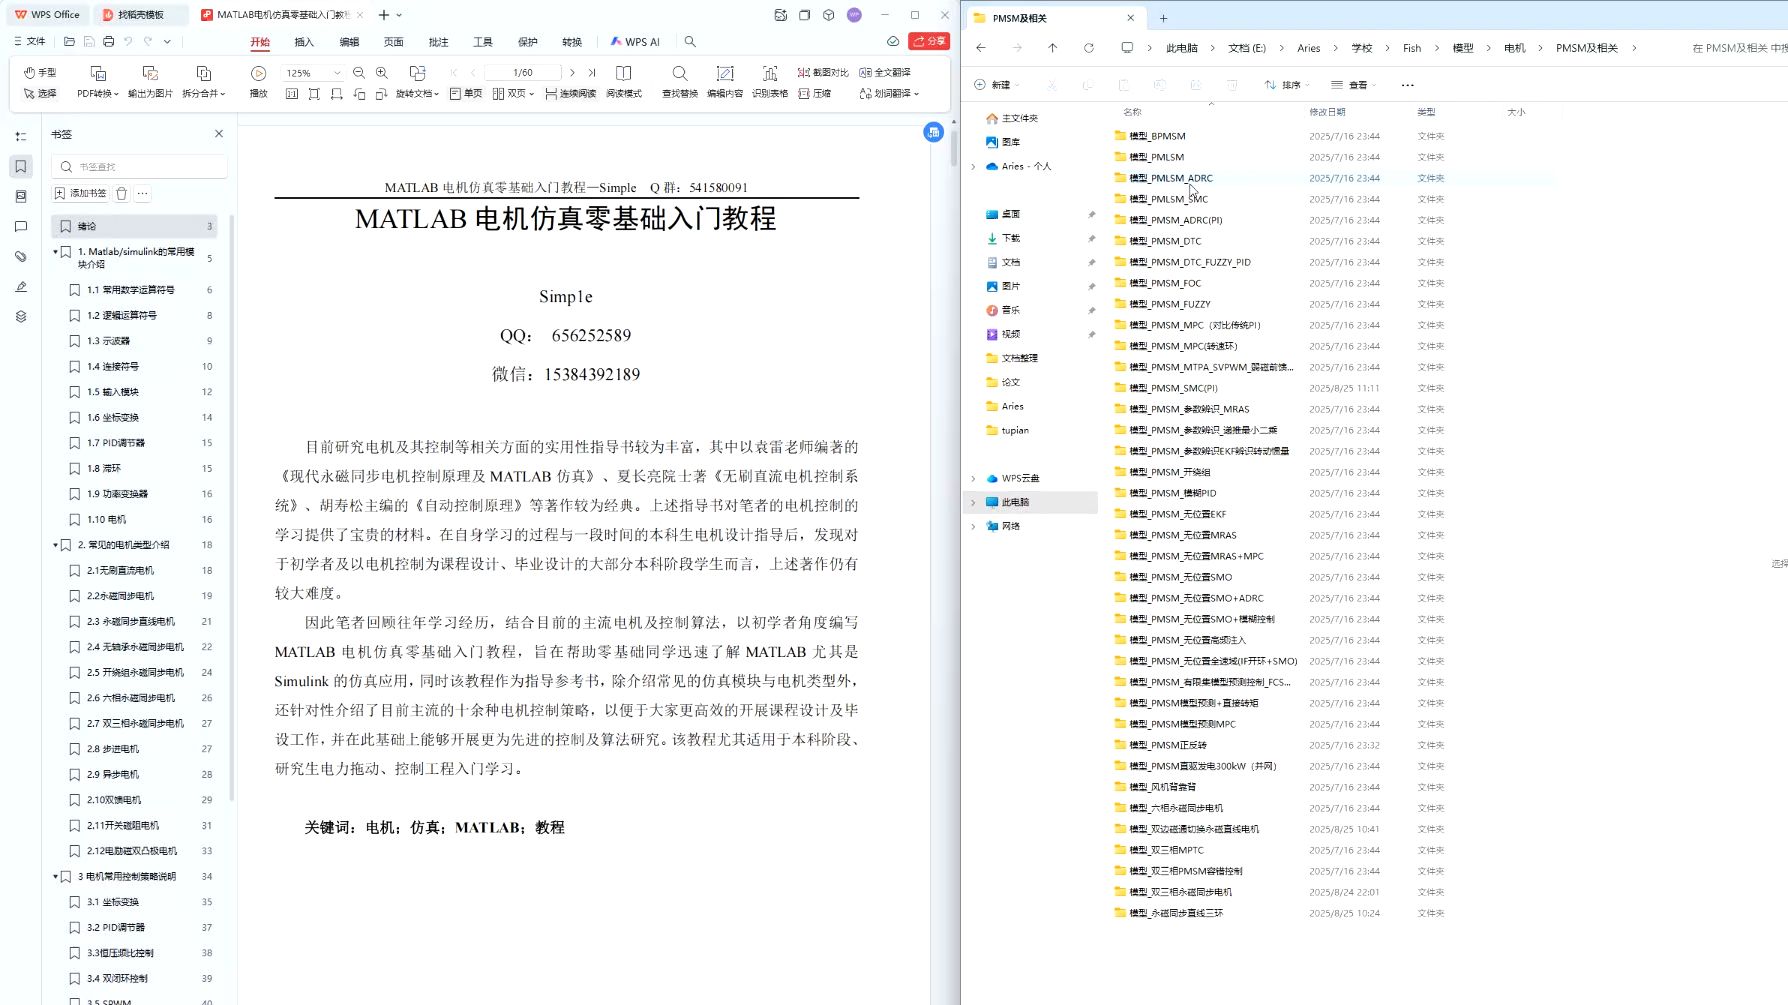Open the comments panel in left sidebar
The width and height of the screenshot is (1788, 1005).
20,226
